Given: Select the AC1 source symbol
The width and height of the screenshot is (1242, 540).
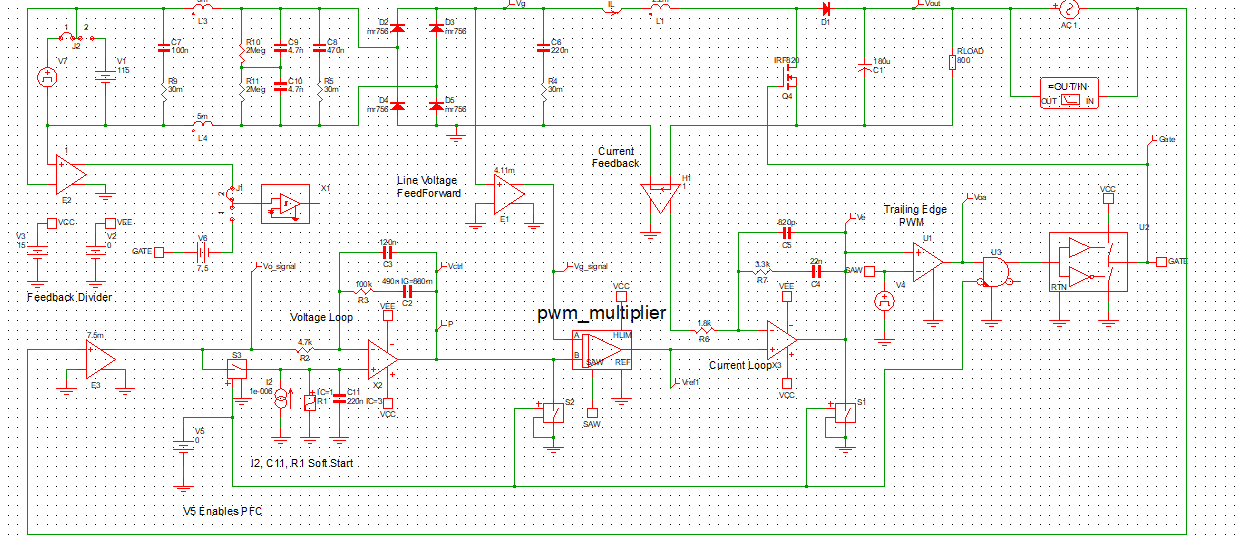Looking at the screenshot, I should [x=1062, y=9].
